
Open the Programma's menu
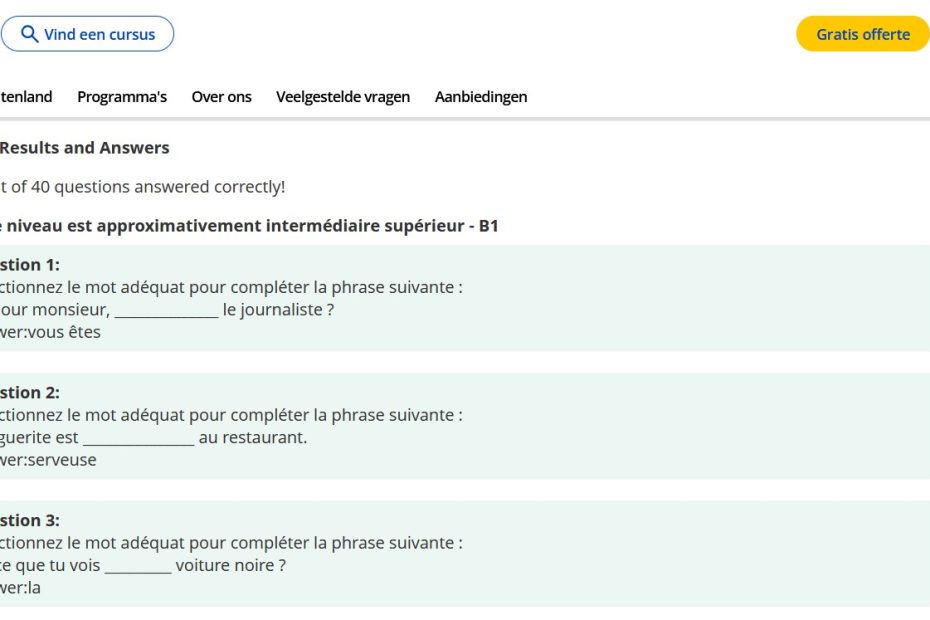point(122,97)
